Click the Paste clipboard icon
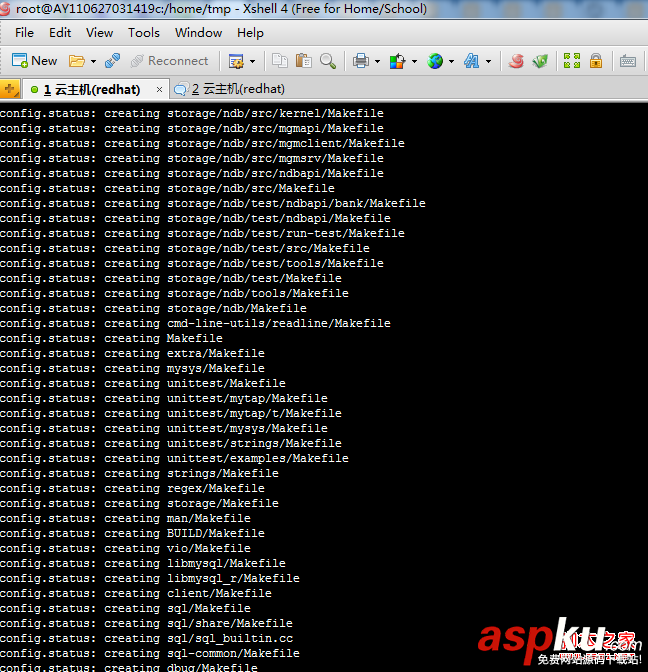648x672 pixels. pyautogui.click(x=304, y=61)
